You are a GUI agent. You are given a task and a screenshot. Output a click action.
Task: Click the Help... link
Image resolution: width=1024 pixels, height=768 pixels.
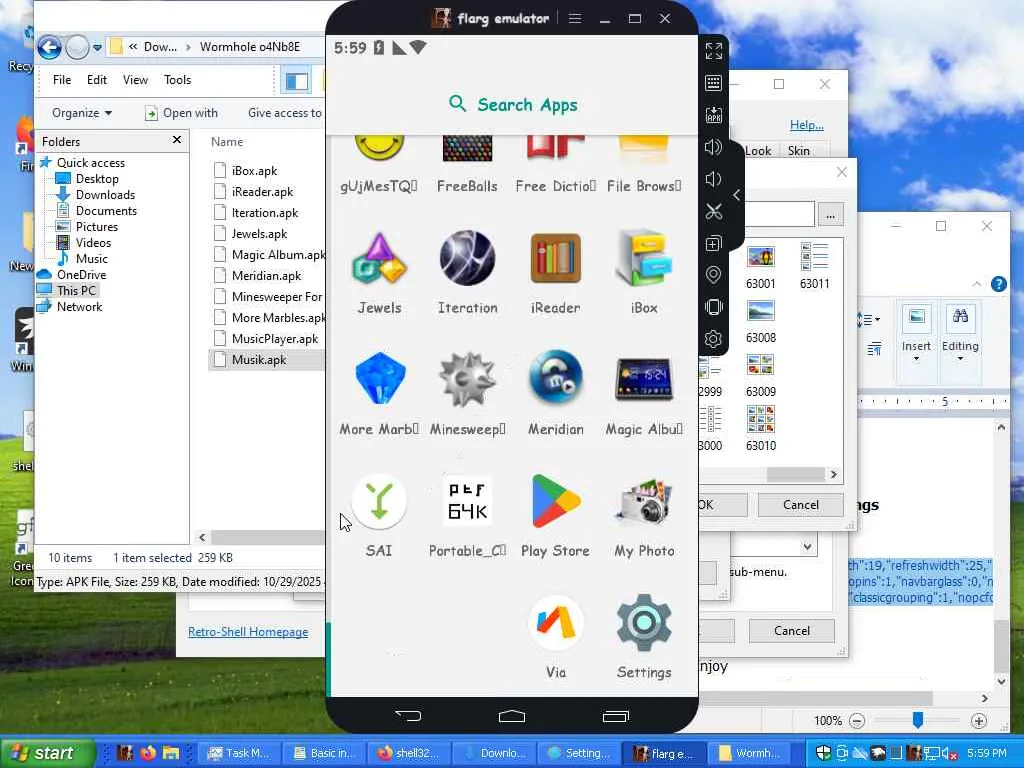[x=807, y=125]
